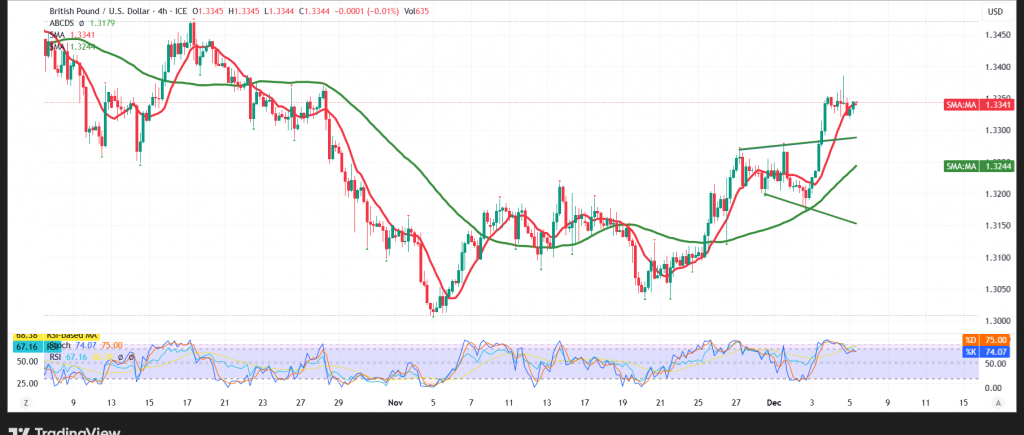
Task: Click the Dec marker on time axis
Action: tap(772, 401)
